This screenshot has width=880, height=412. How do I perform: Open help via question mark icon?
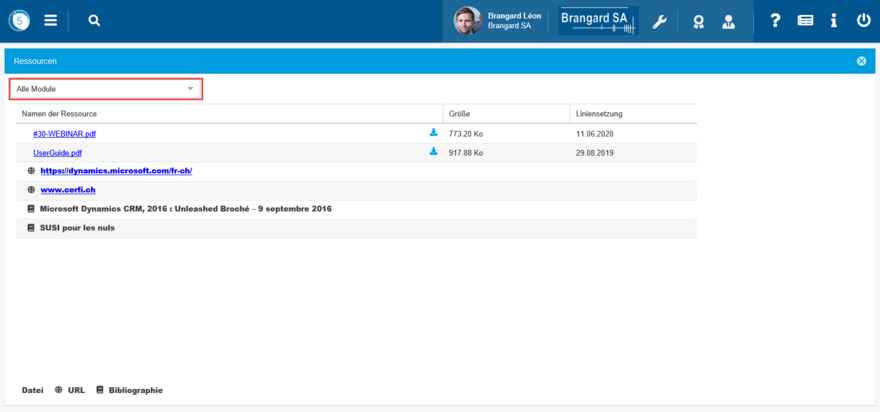[x=775, y=20]
